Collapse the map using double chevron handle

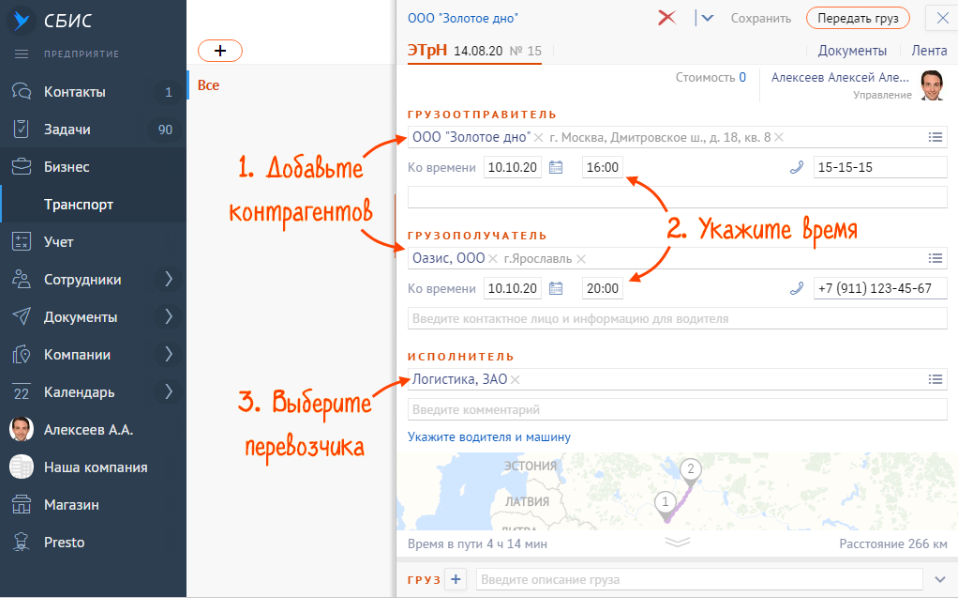pyautogui.click(x=677, y=542)
